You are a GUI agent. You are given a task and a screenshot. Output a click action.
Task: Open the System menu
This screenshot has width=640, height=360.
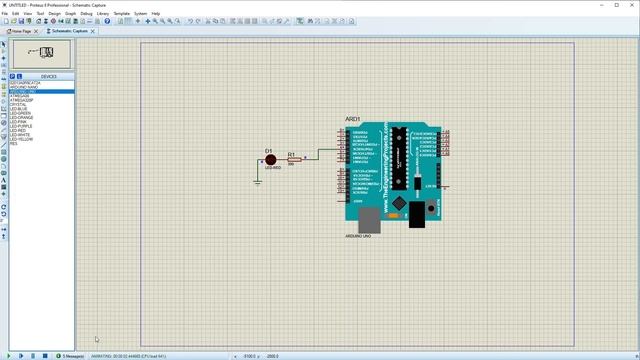pos(140,13)
